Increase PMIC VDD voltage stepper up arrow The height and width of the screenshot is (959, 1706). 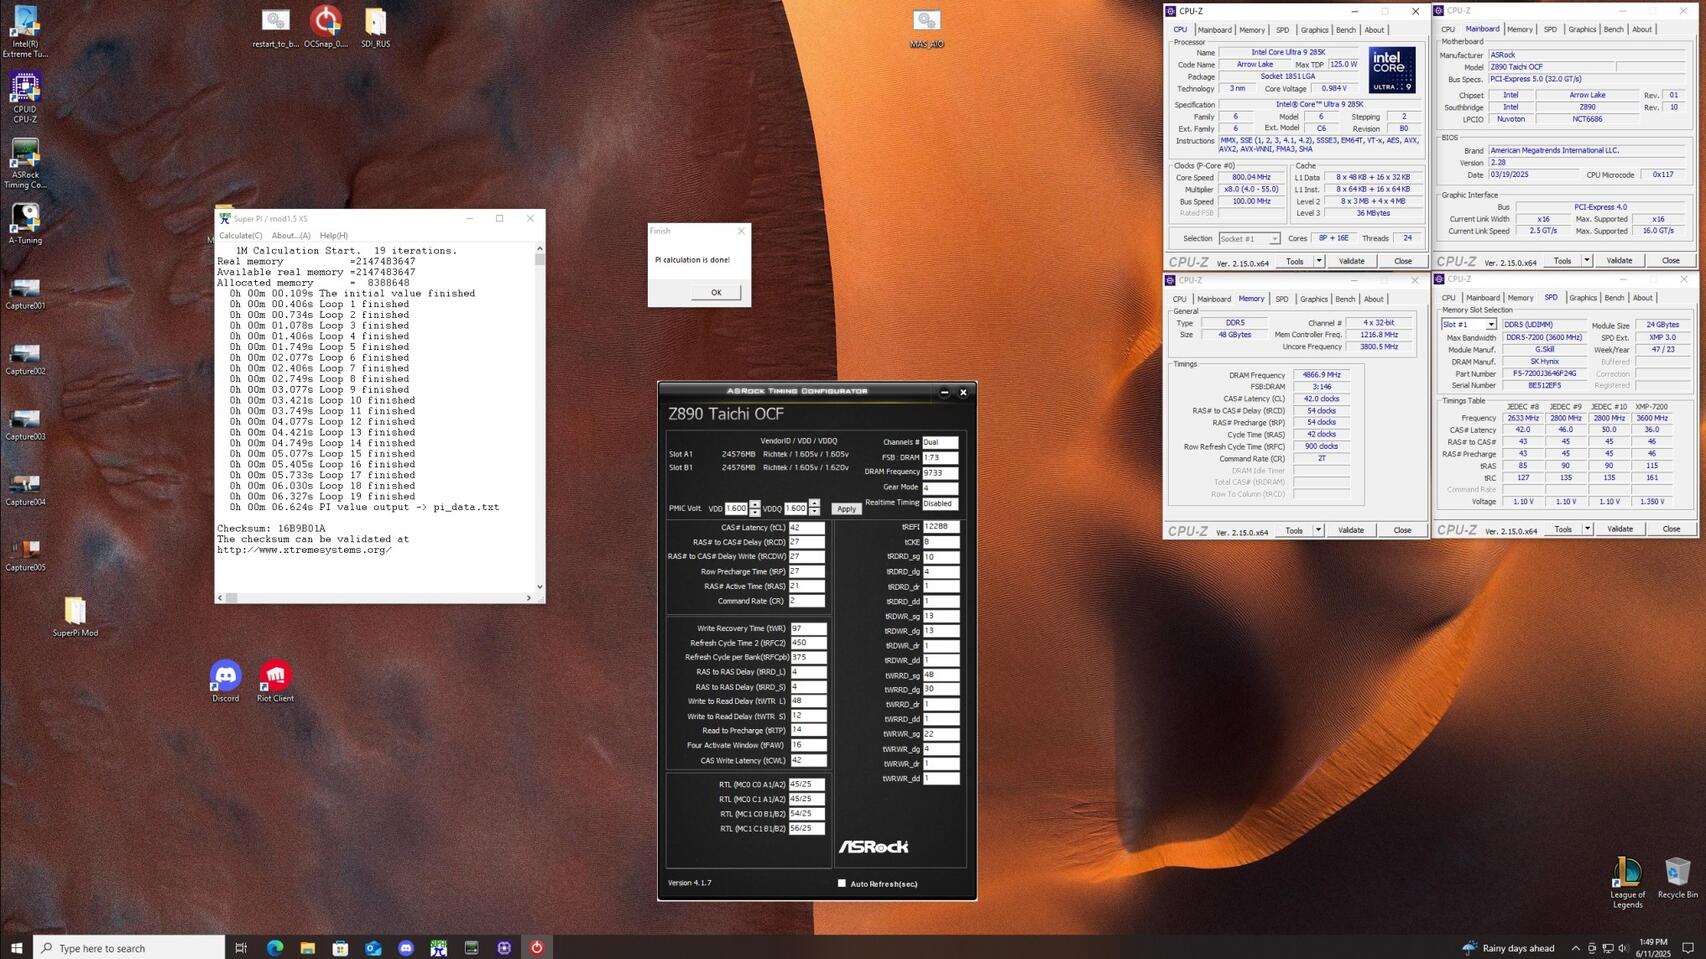(755, 505)
